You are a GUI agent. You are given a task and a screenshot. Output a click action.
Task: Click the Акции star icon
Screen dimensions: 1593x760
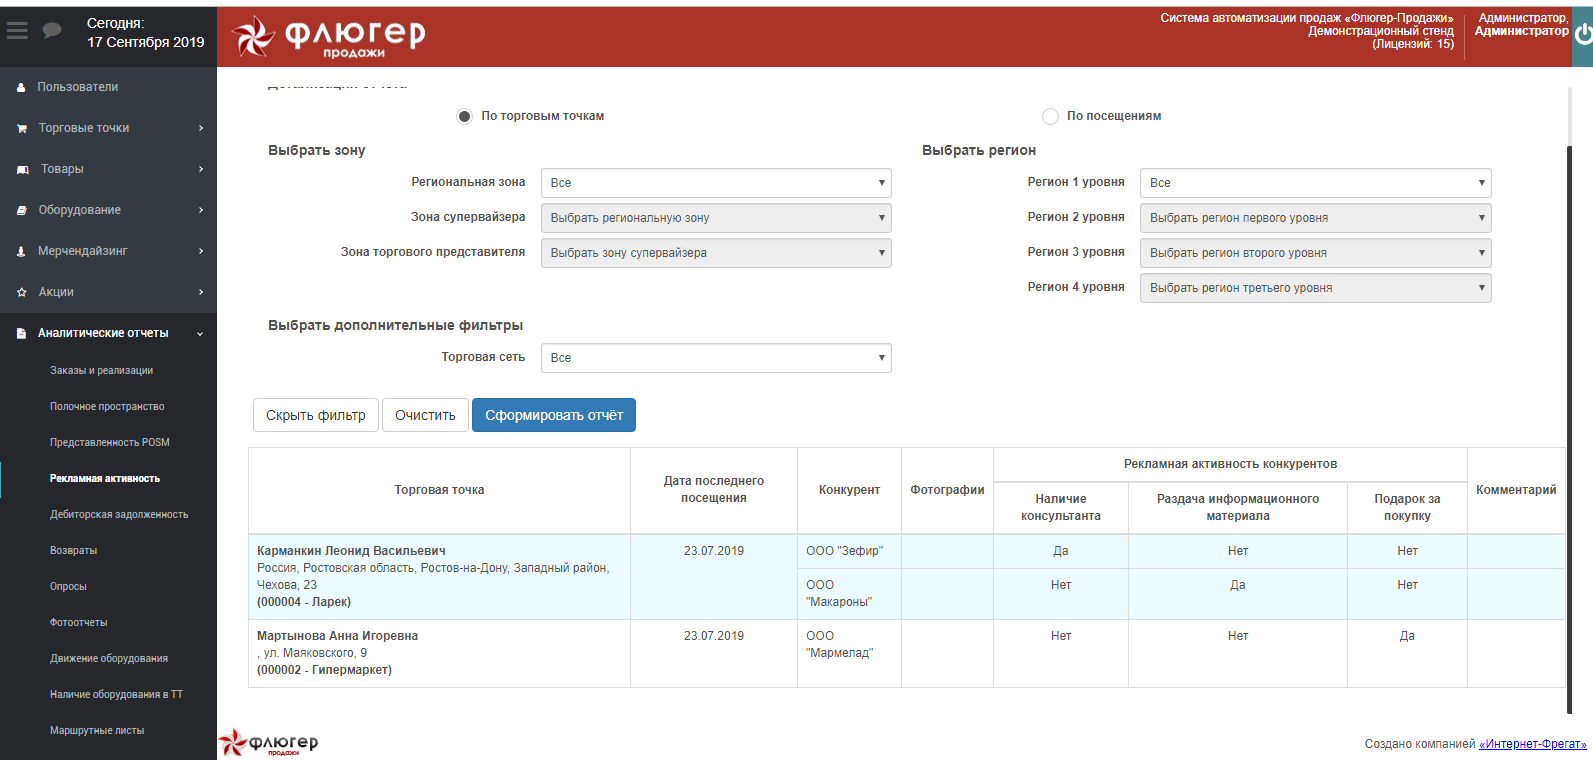(22, 293)
